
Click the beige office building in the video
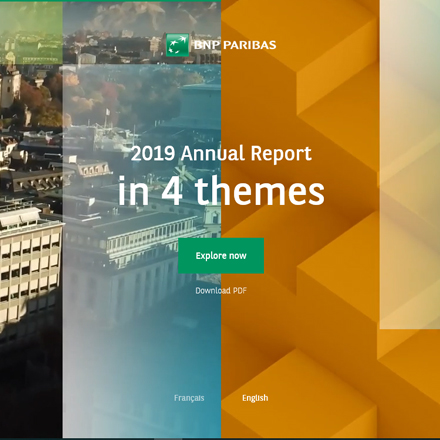pyautogui.click(x=31, y=267)
